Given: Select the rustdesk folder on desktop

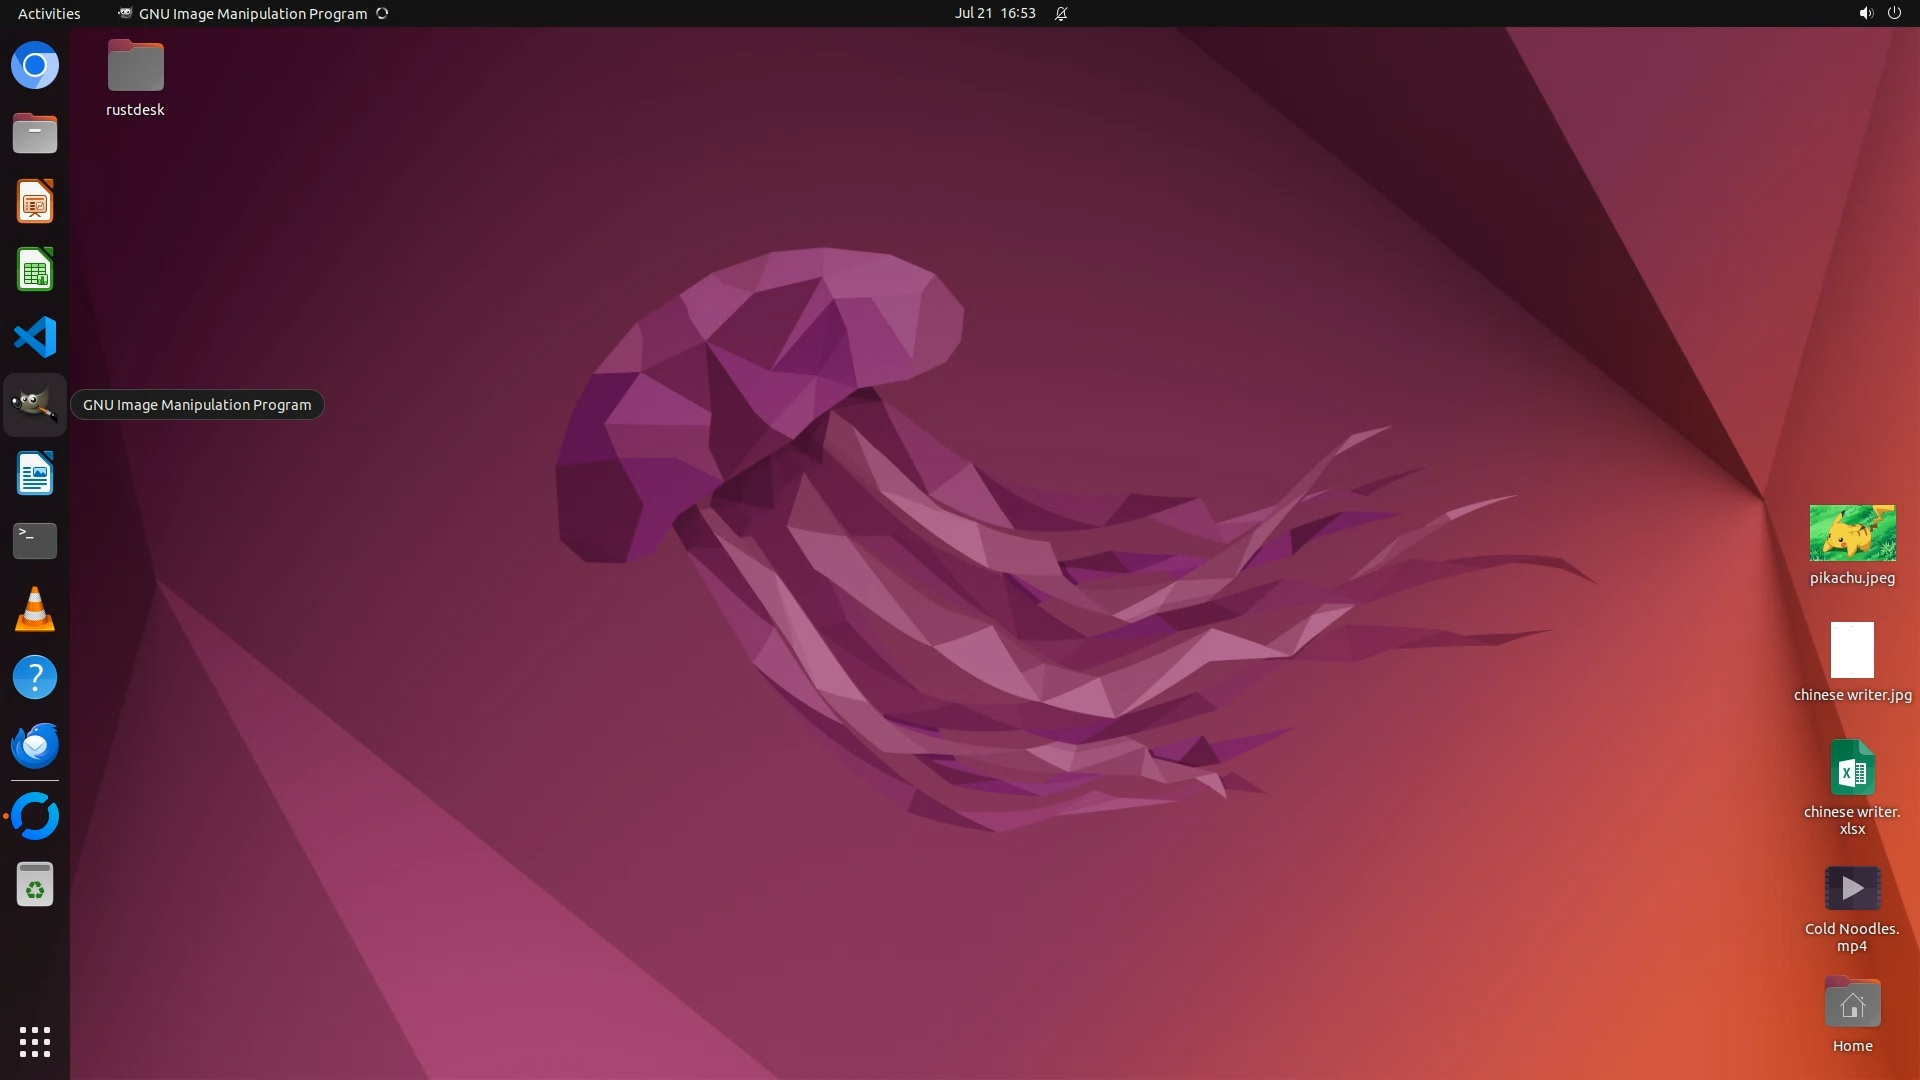Looking at the screenshot, I should 135,67.
